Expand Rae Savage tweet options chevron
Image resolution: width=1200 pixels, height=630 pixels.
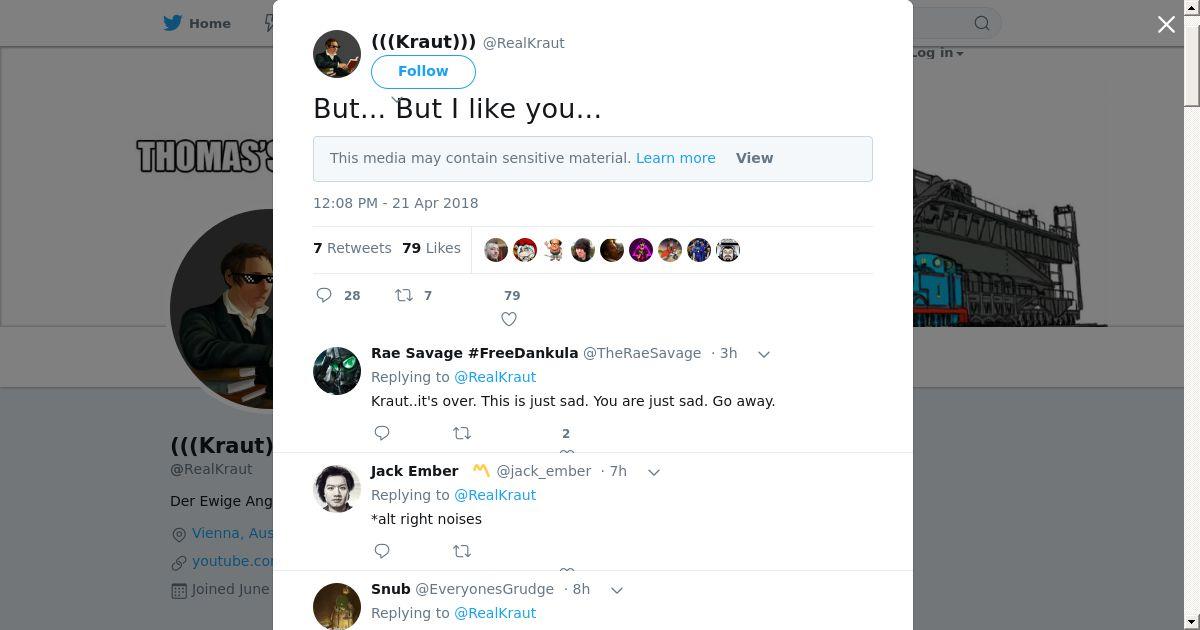(764, 354)
